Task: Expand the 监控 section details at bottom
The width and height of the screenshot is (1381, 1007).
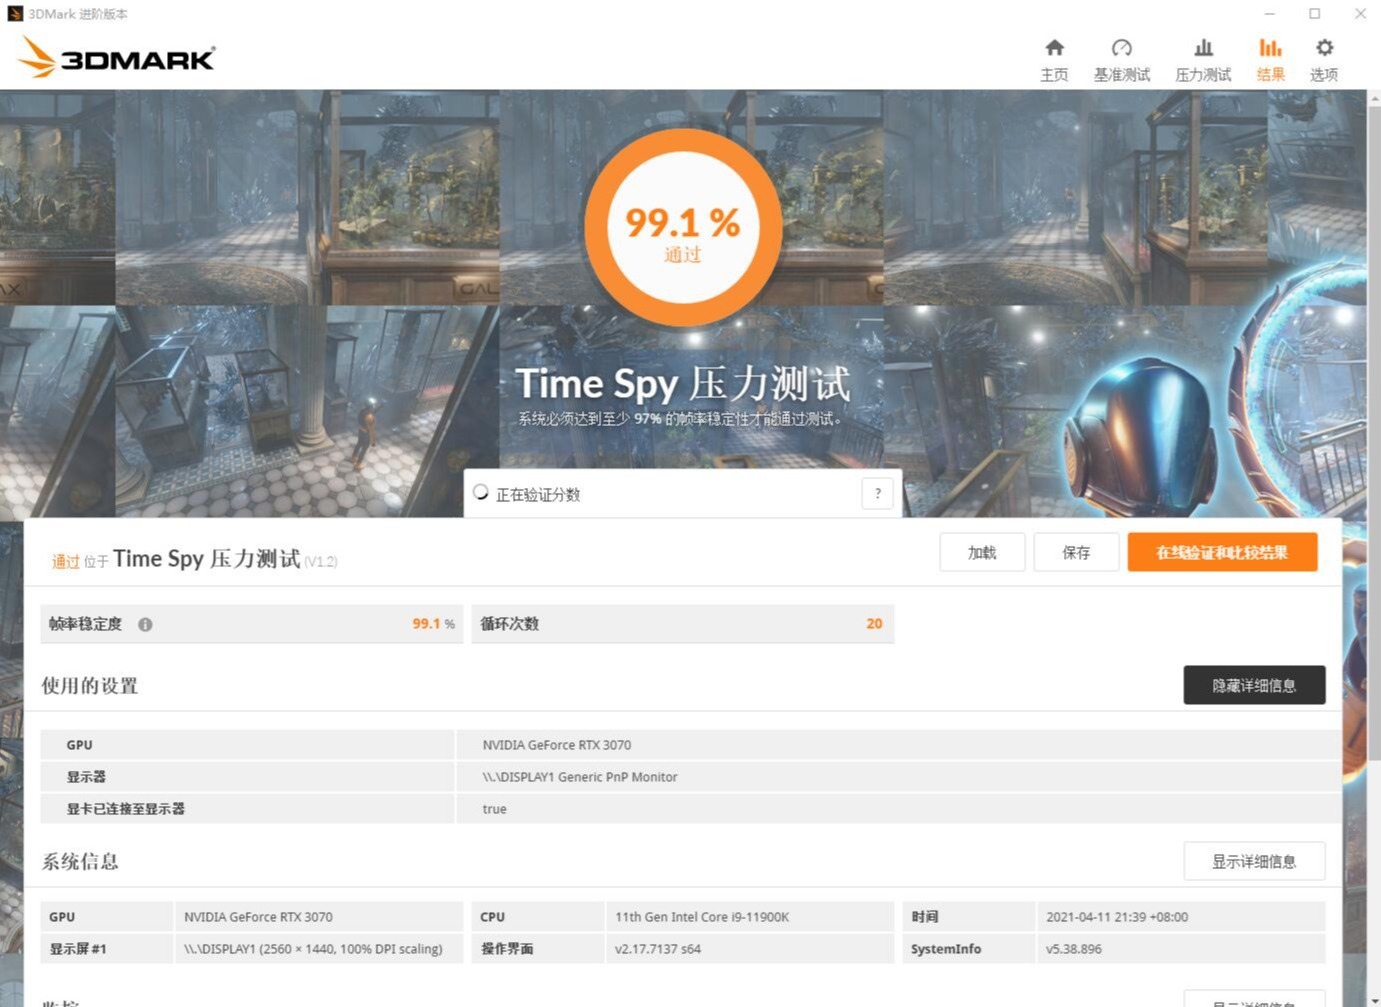Action: click(1254, 1002)
